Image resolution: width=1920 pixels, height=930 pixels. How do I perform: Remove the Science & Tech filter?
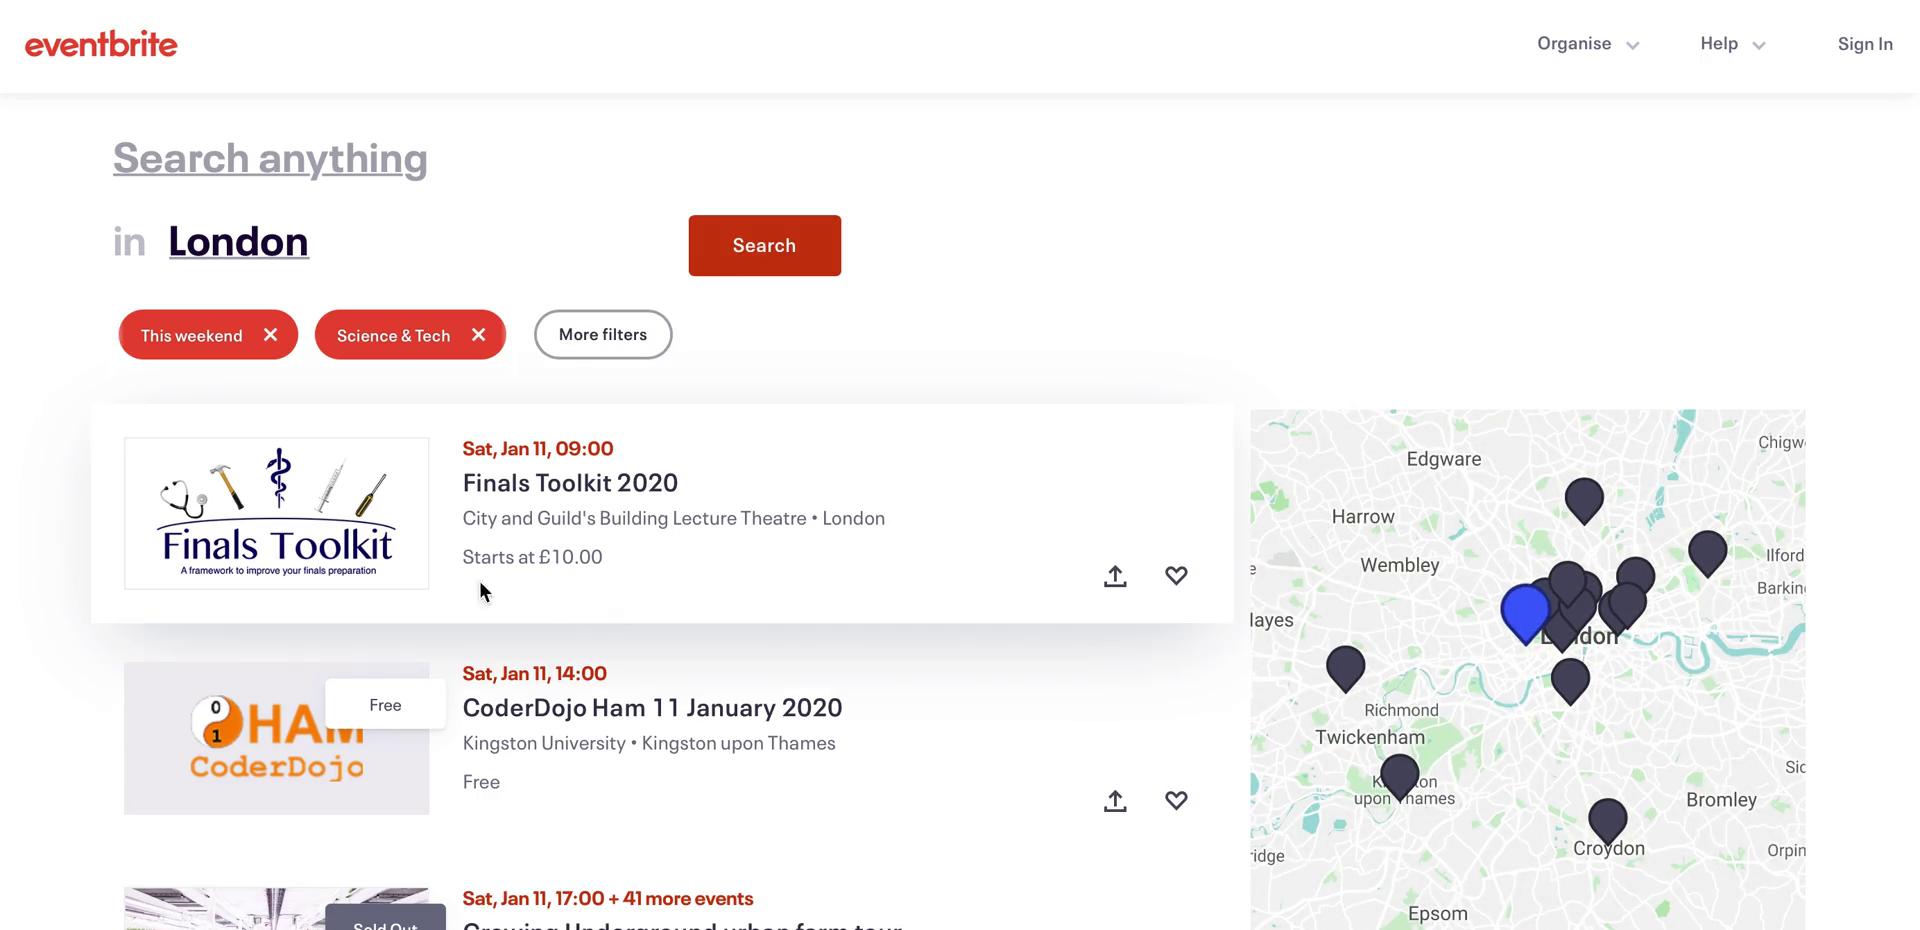click(478, 335)
